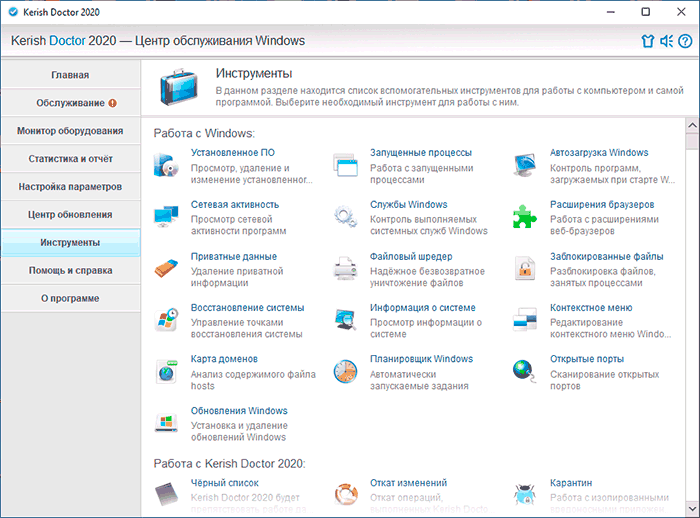This screenshot has width=700, height=518.
Task: Click the Чёрный список icon
Action: tap(167, 494)
